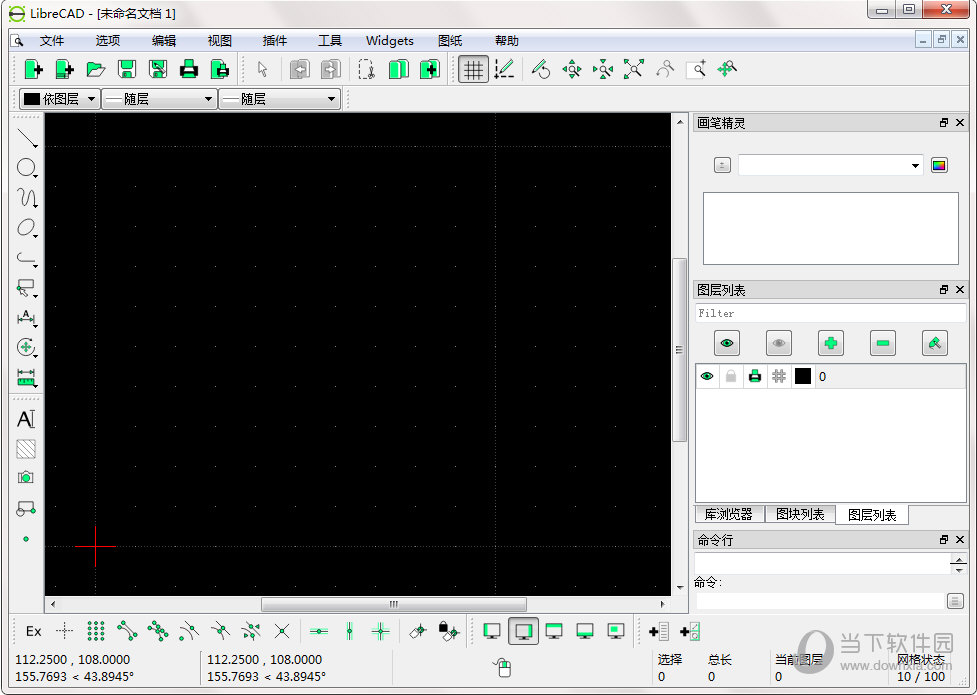The width and height of the screenshot is (977, 695).
Task: Click the horizontal scrollbar thumb
Action: [394, 604]
